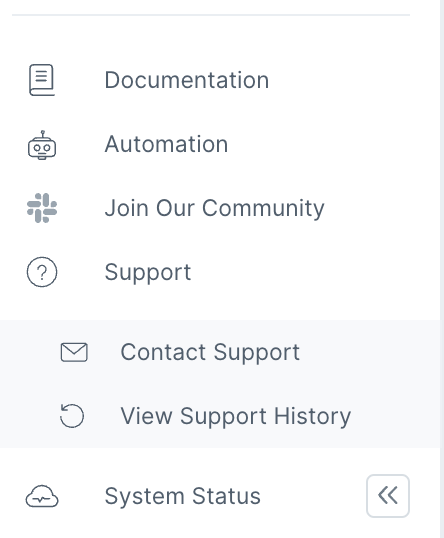Image resolution: width=444 pixels, height=538 pixels.
Task: Click the System Status cloud icon
Action: click(42, 496)
